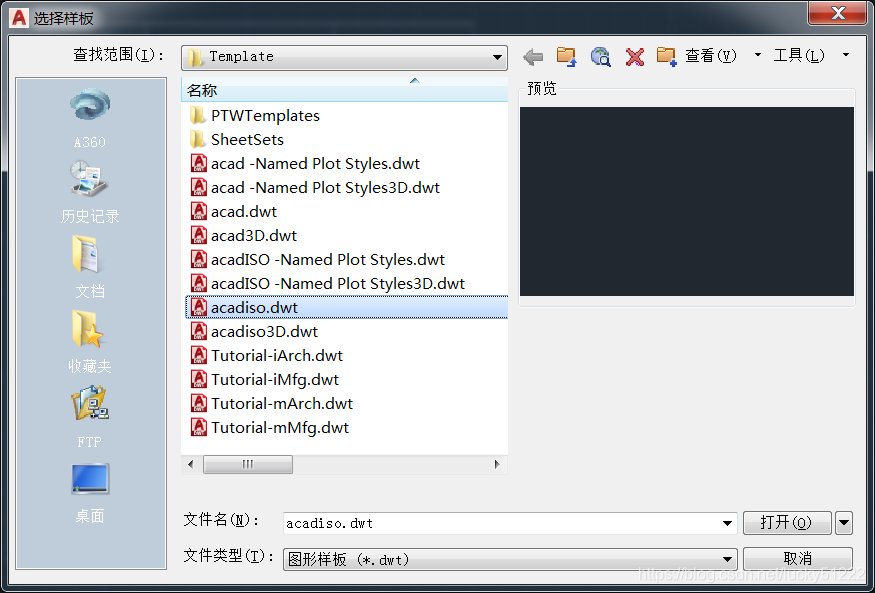The image size is (875, 593).
Task: Open the 桌面 desktop location
Action: point(90,493)
